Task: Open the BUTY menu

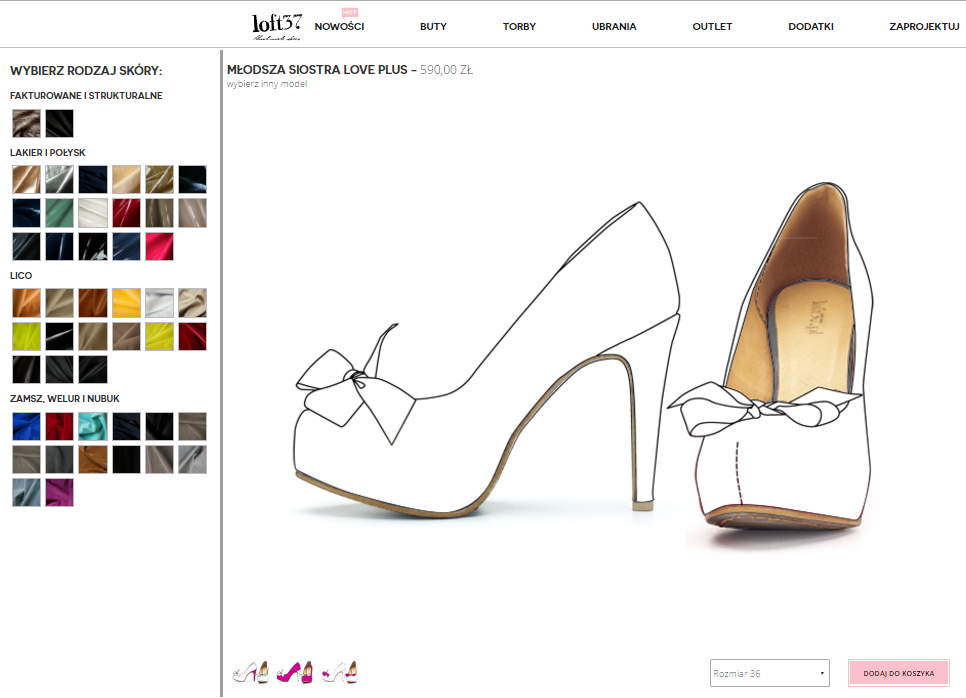Action: coord(433,27)
